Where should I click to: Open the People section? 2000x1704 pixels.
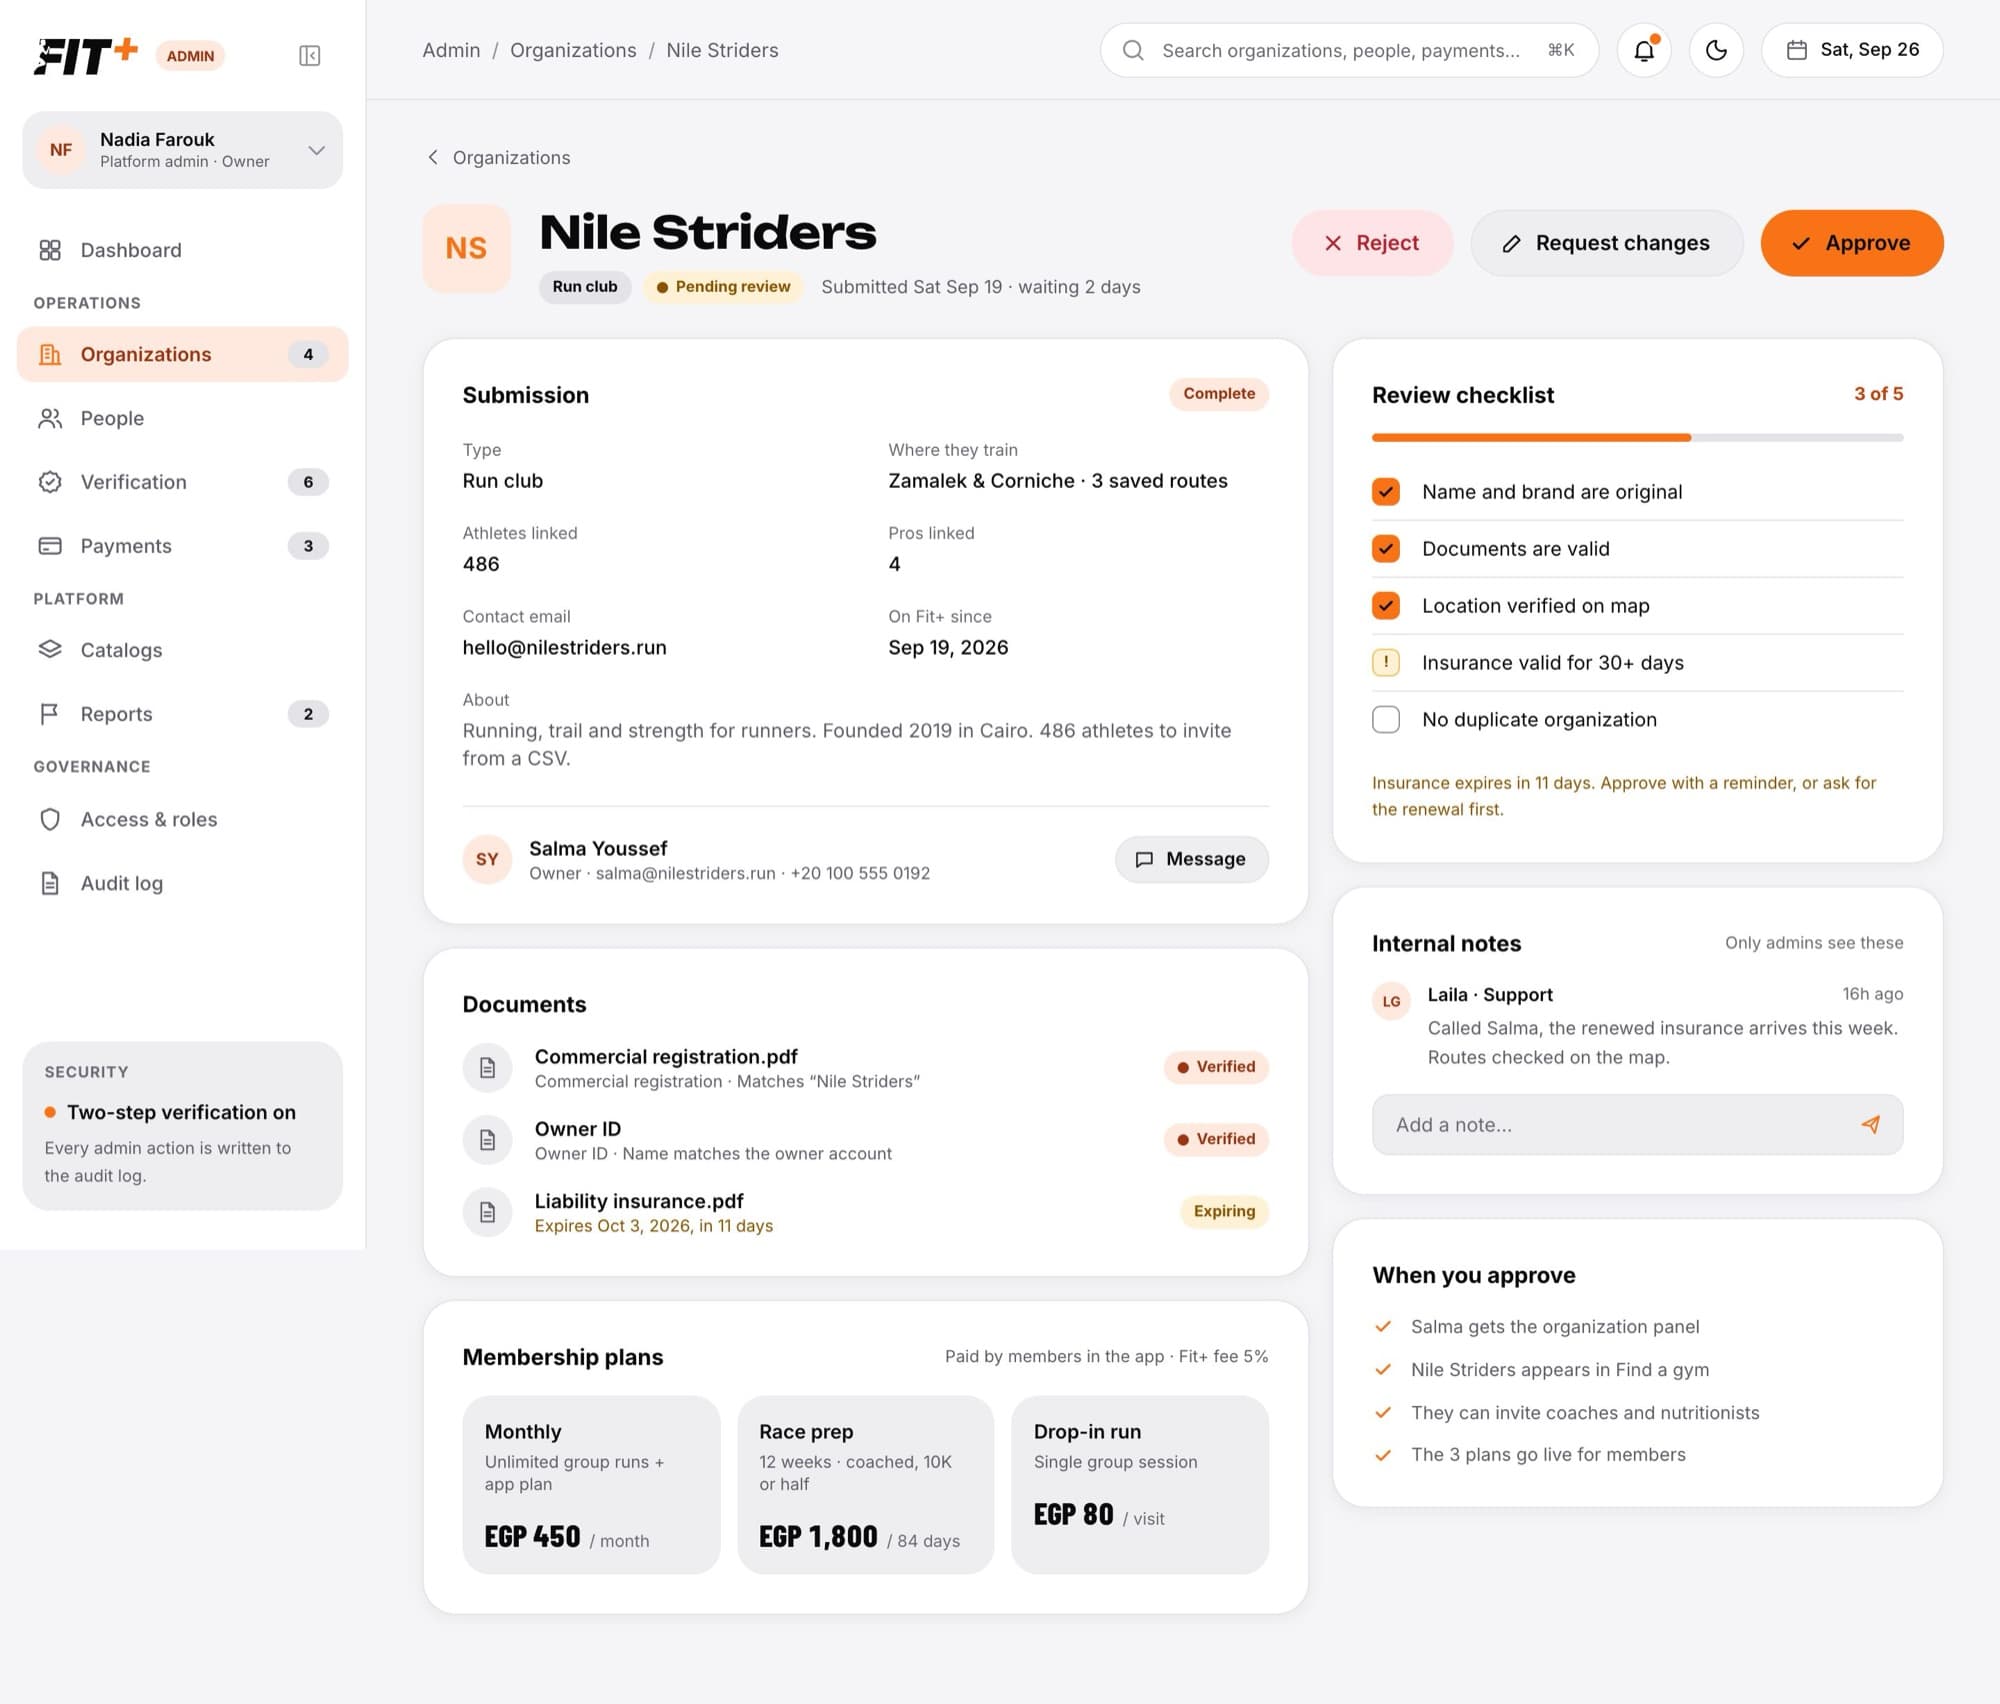pos(182,418)
